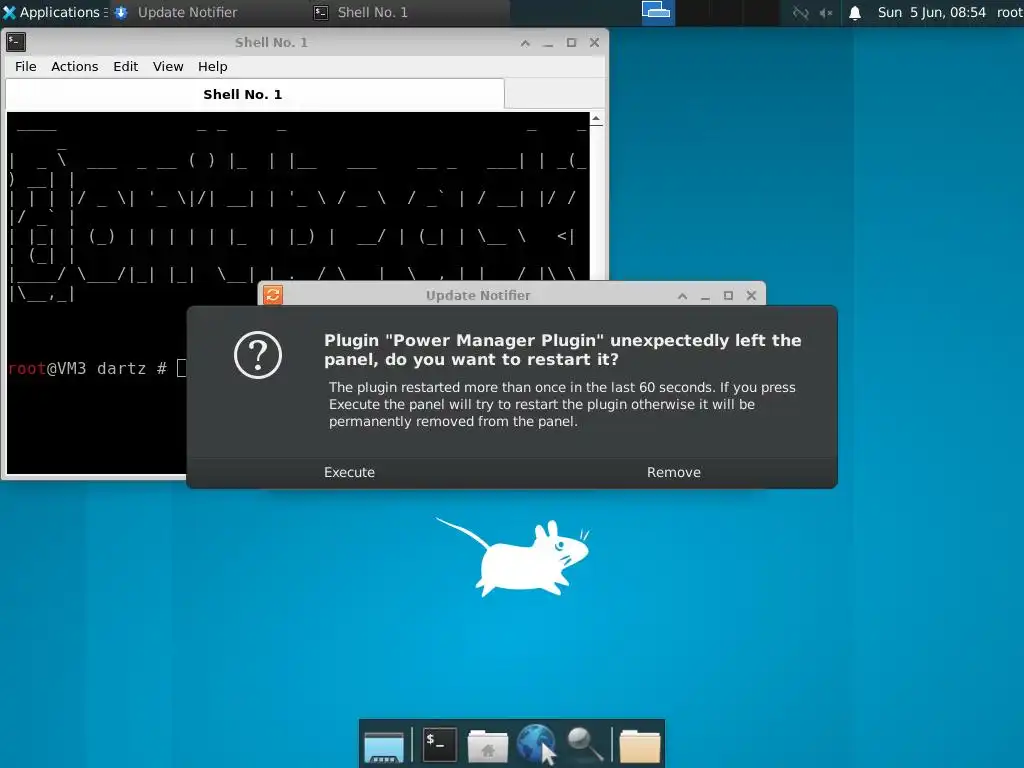
Task: Switch to Update Notifier in the taskbar
Action: [209, 12]
